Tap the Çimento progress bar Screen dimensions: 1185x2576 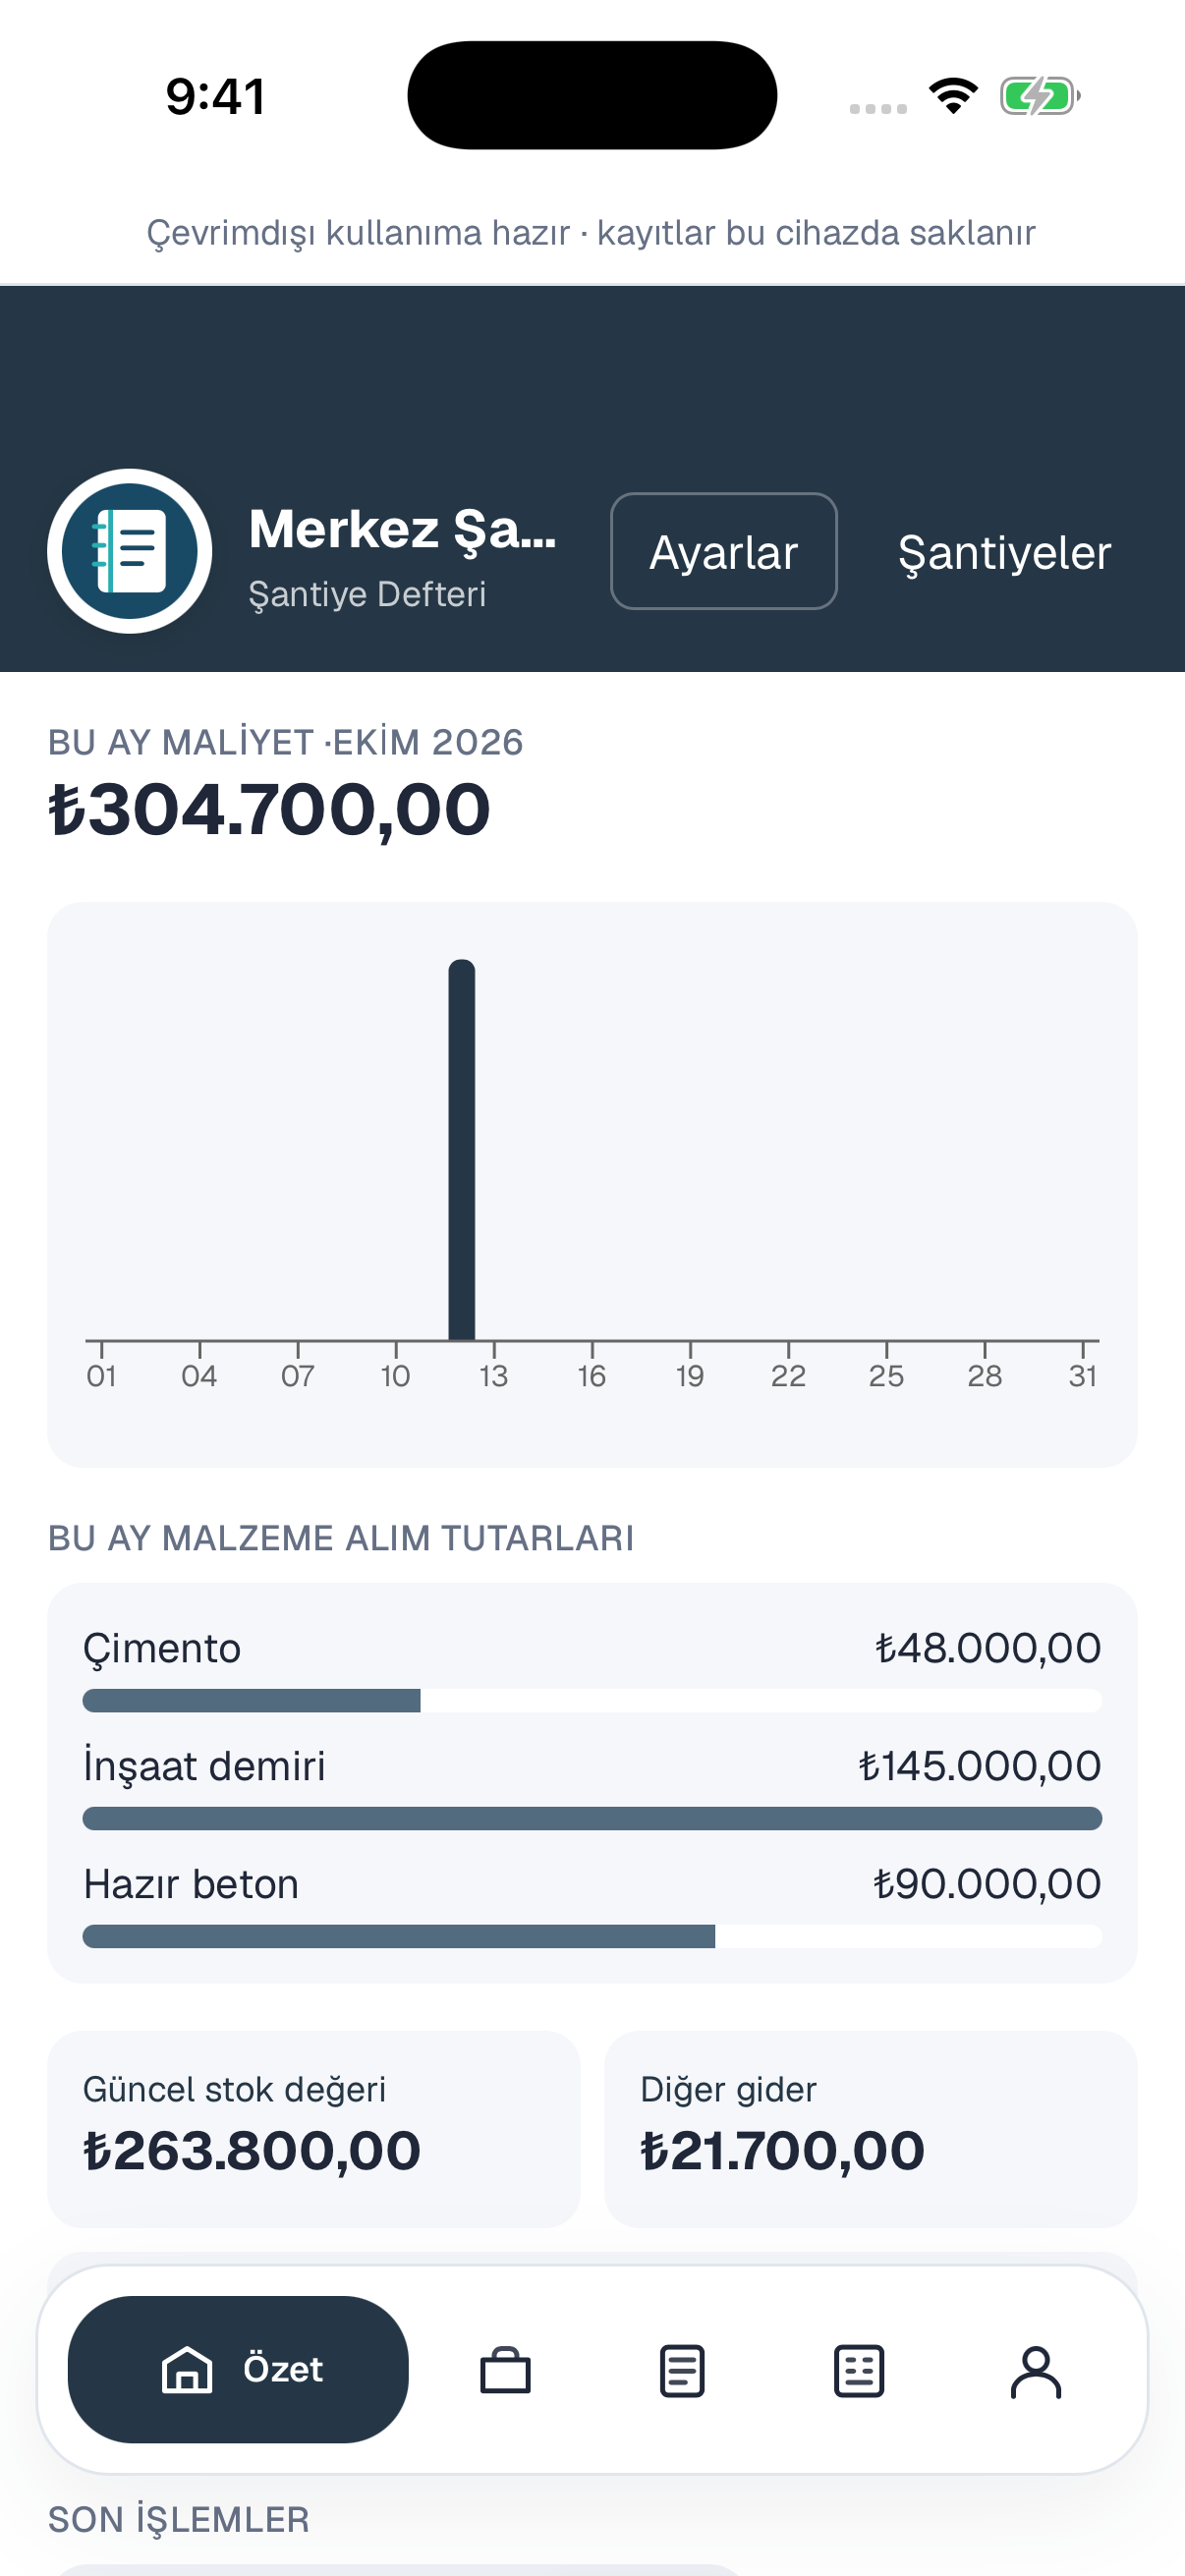pyautogui.click(x=592, y=1700)
